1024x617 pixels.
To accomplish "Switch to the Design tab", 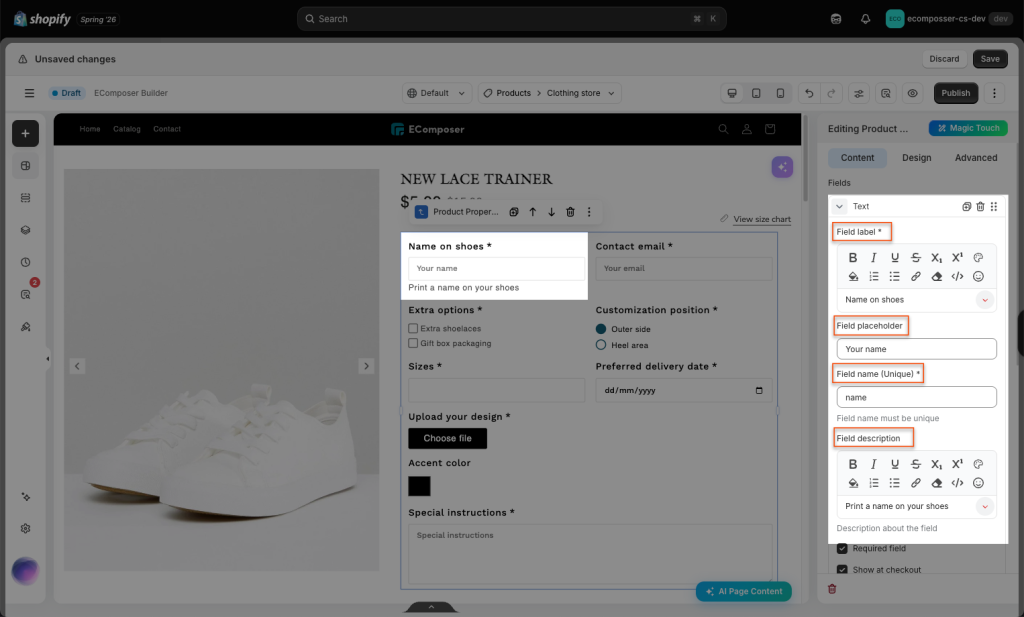I will tap(916, 158).
